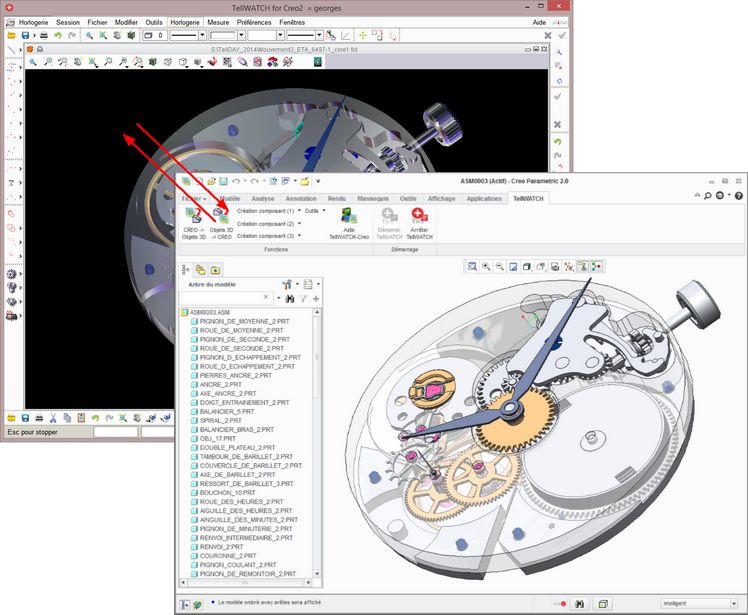This screenshot has height=615, width=748.
Task: Open the Fenêtres menu in TellWATCH
Action: tap(292, 22)
